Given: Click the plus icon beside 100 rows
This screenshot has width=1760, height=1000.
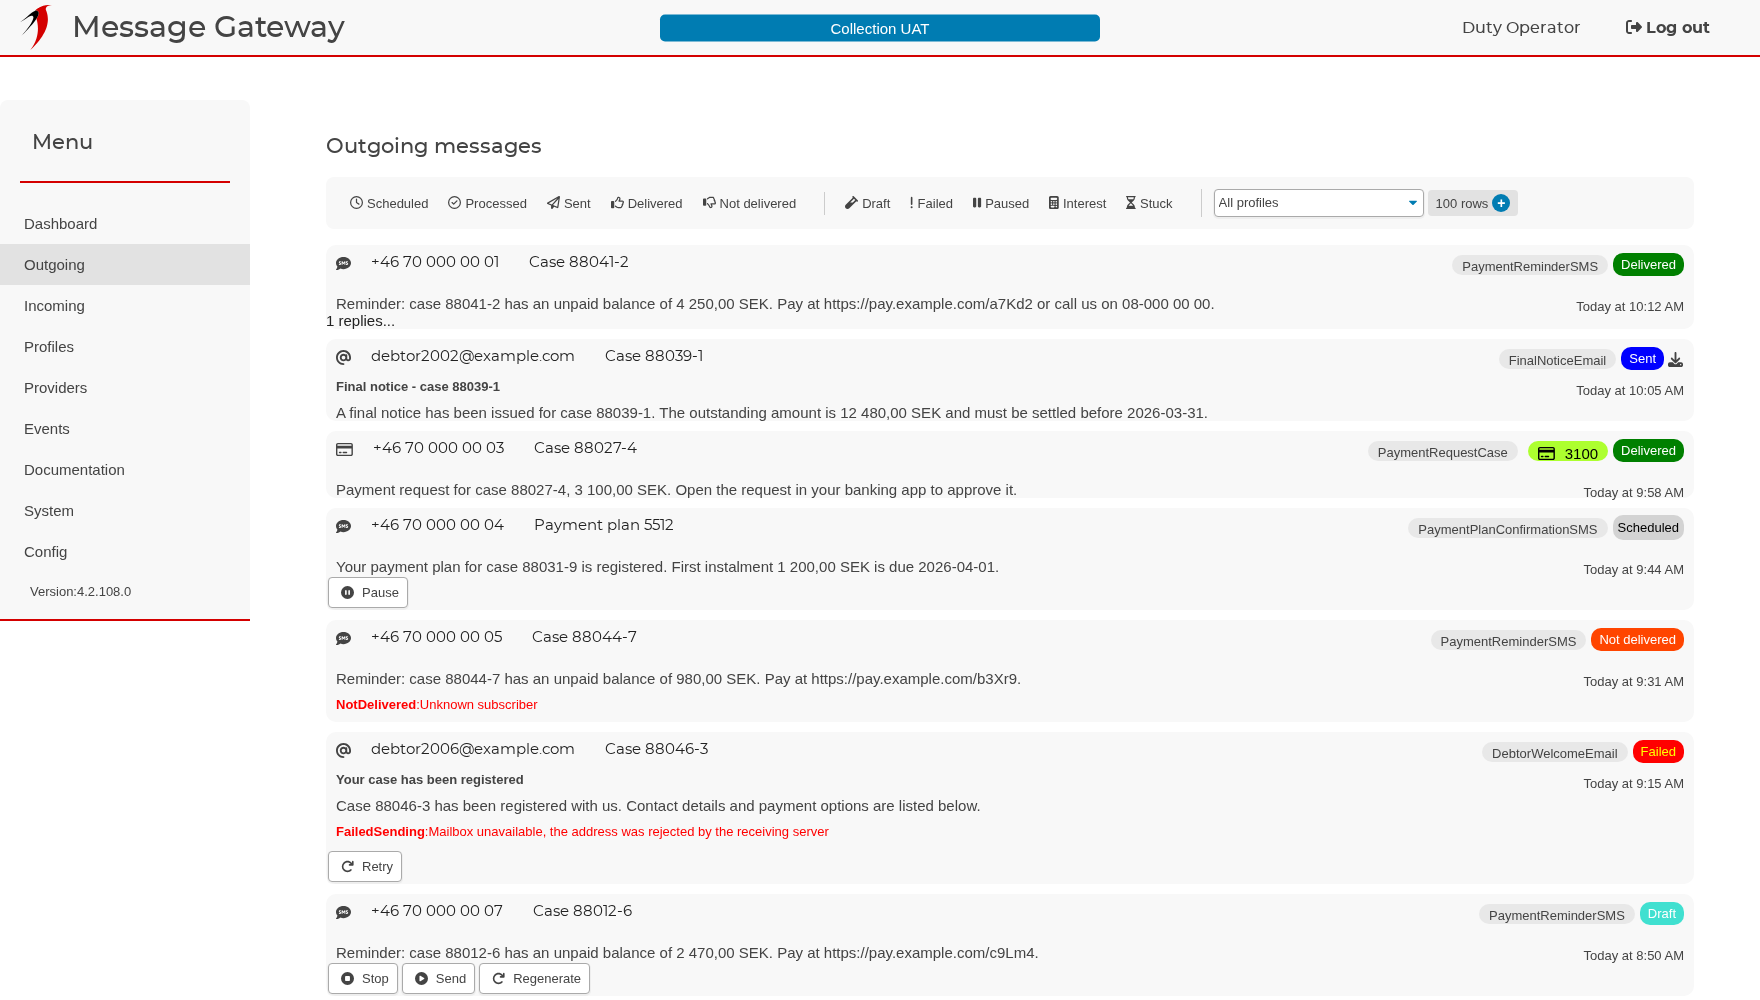Looking at the screenshot, I should pos(1501,203).
